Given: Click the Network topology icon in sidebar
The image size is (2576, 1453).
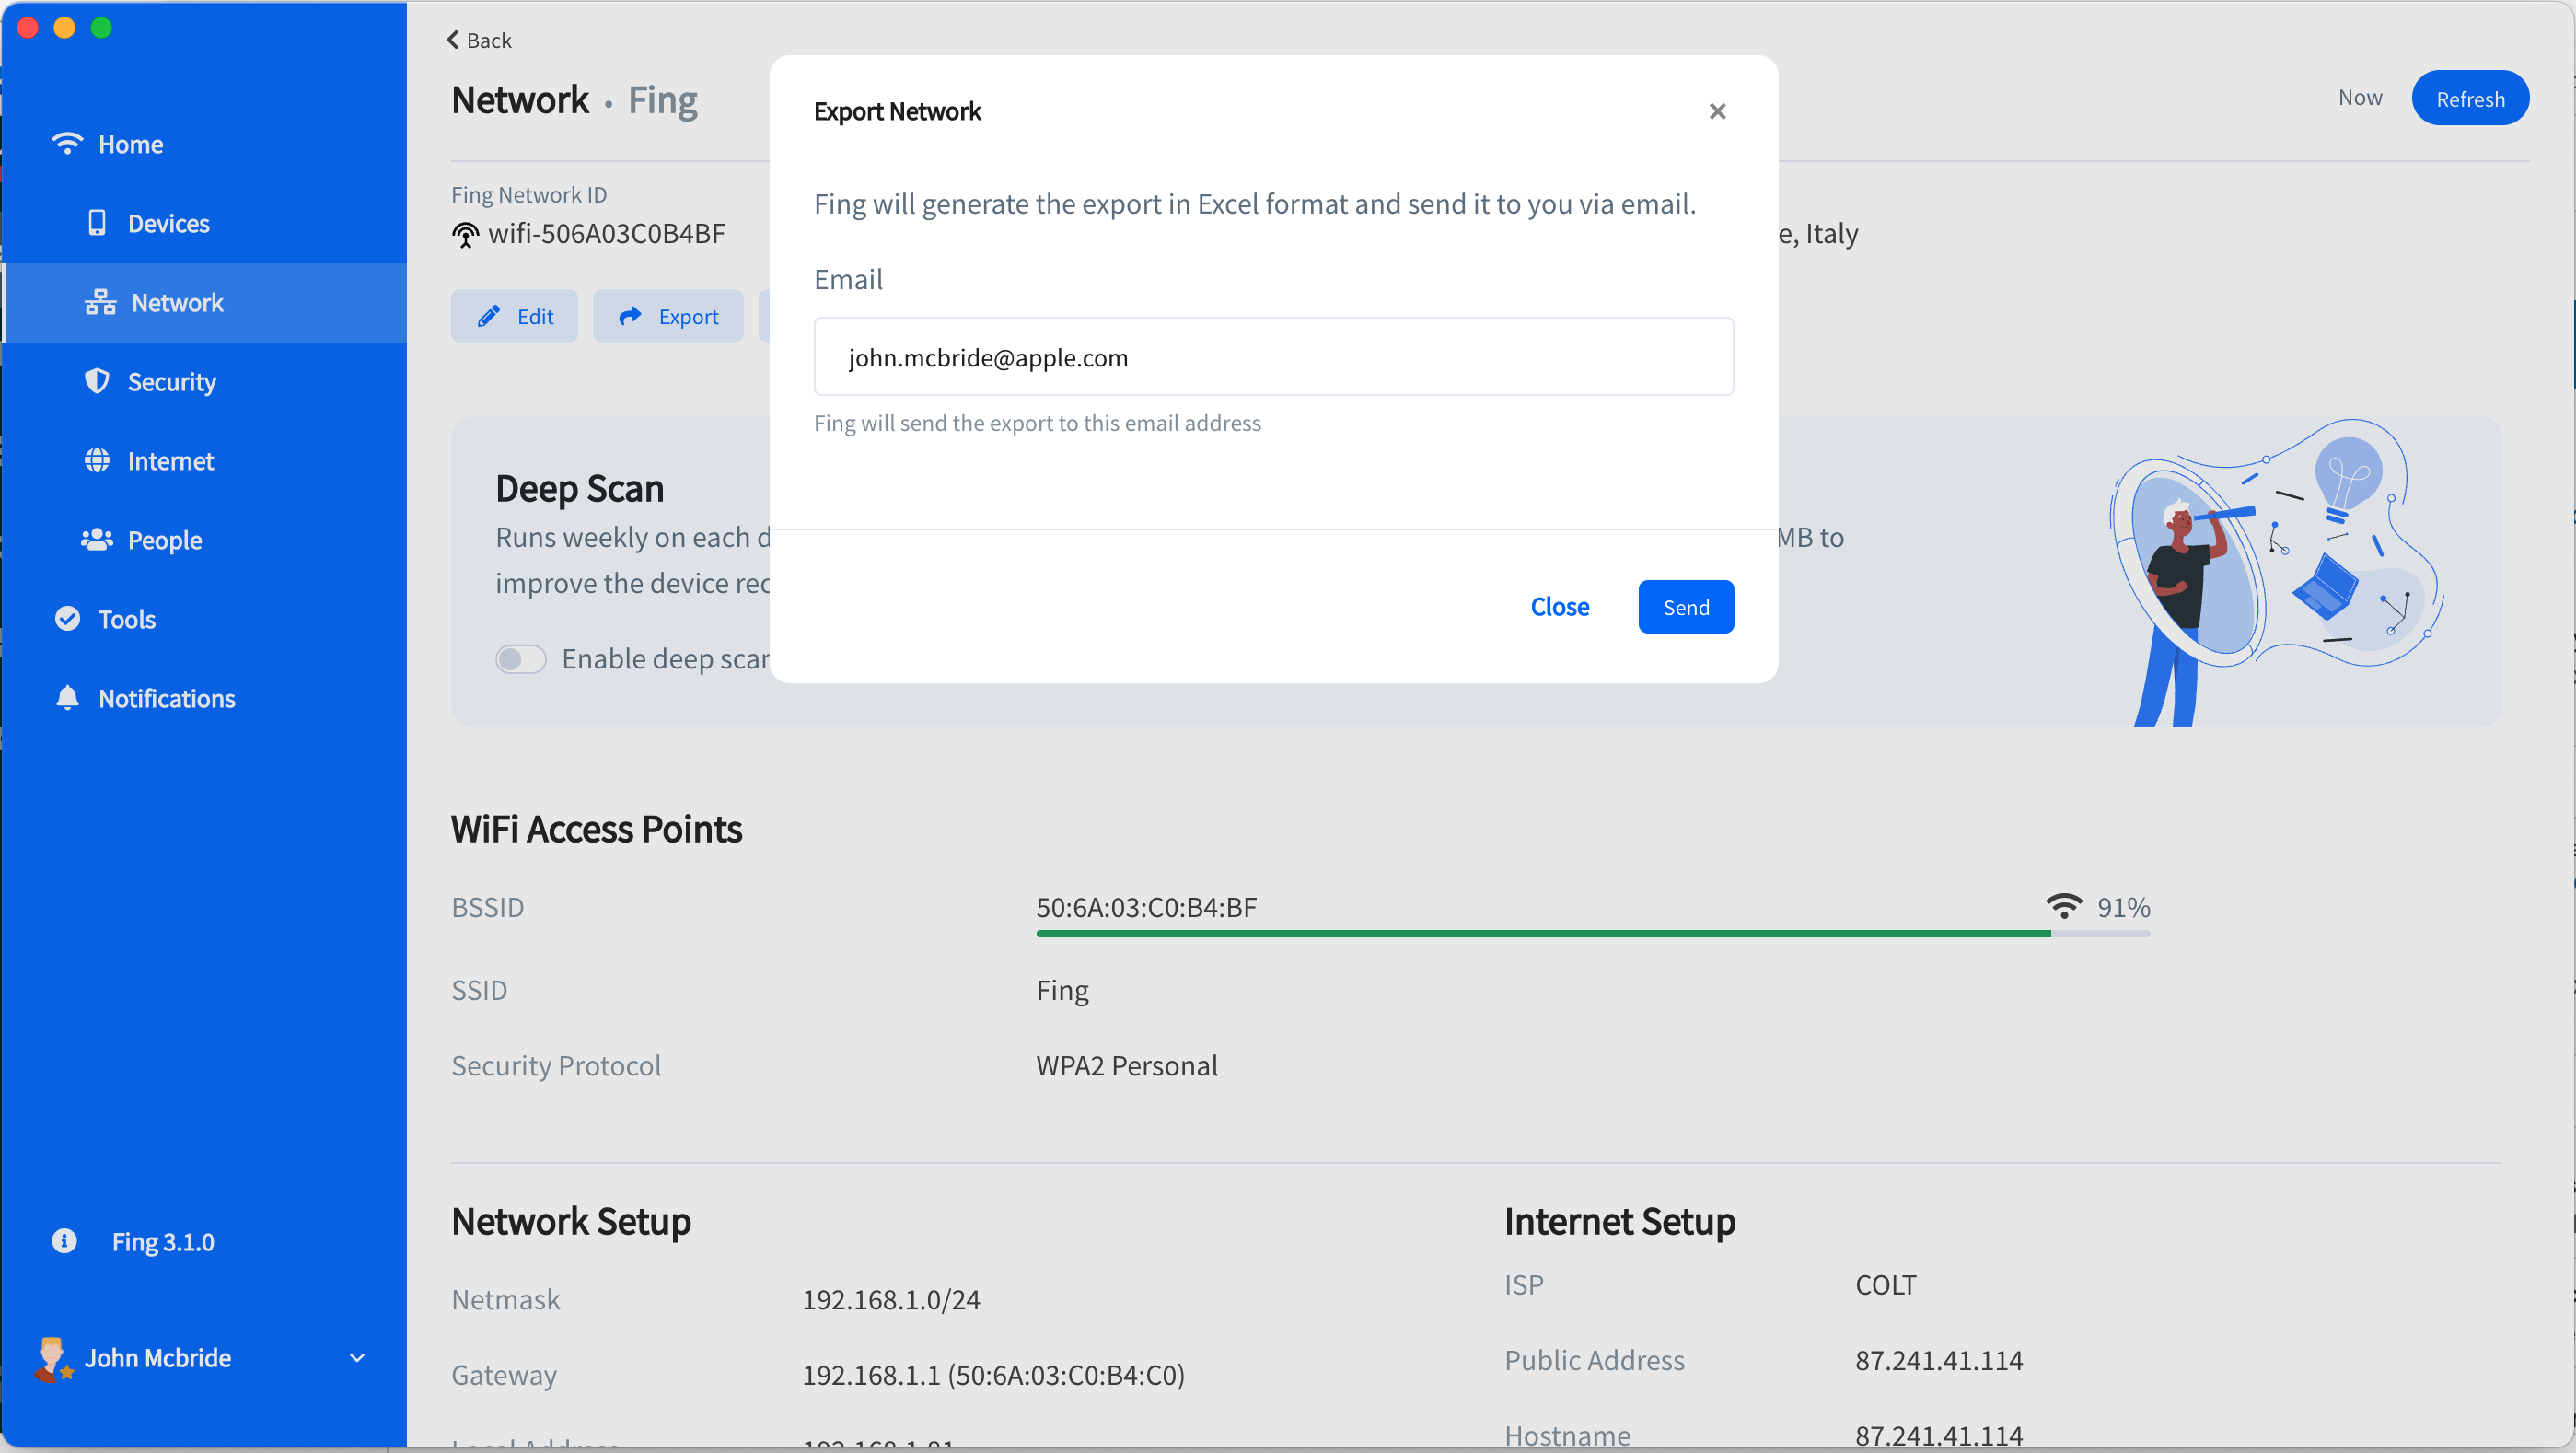Looking at the screenshot, I should point(100,302).
